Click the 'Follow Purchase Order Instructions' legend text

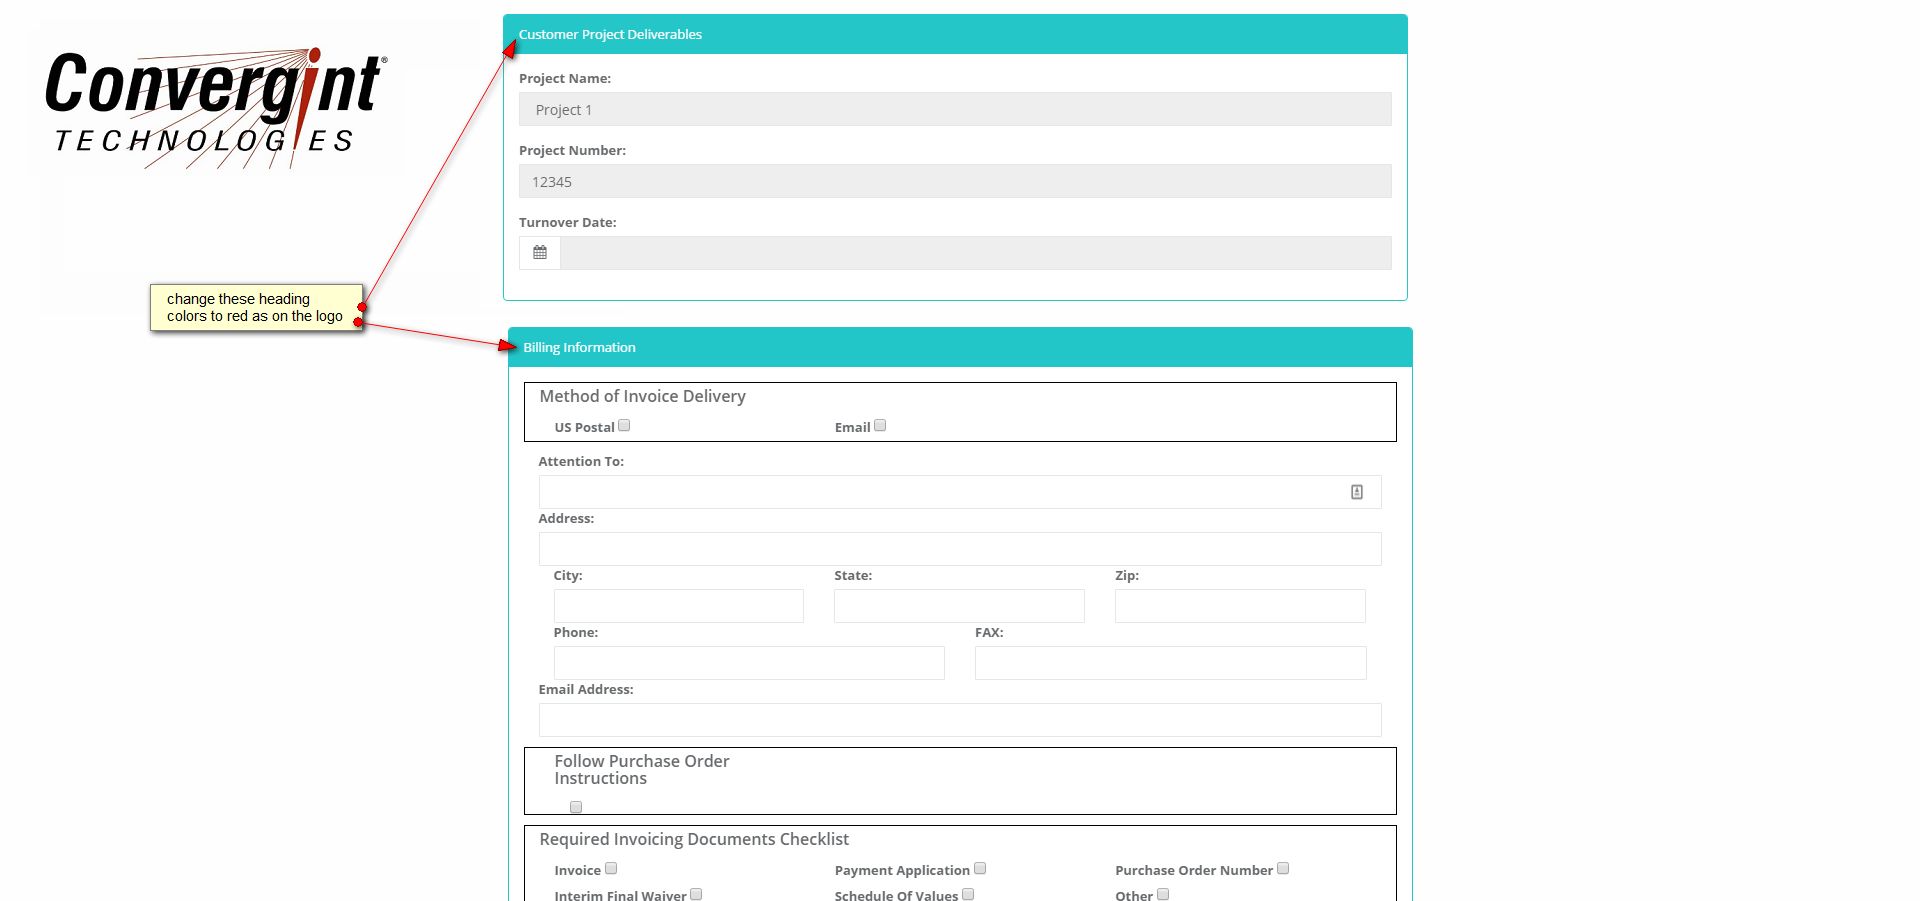[642, 770]
